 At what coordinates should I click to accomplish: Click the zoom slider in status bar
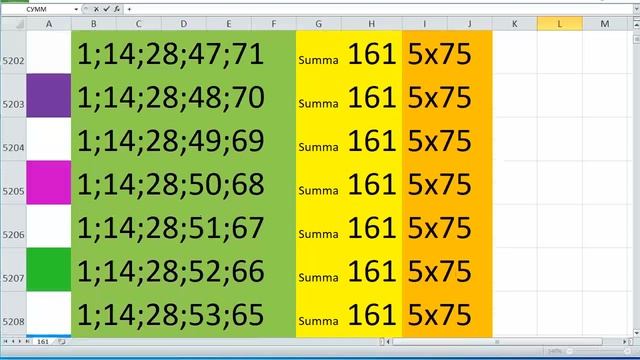point(598,351)
